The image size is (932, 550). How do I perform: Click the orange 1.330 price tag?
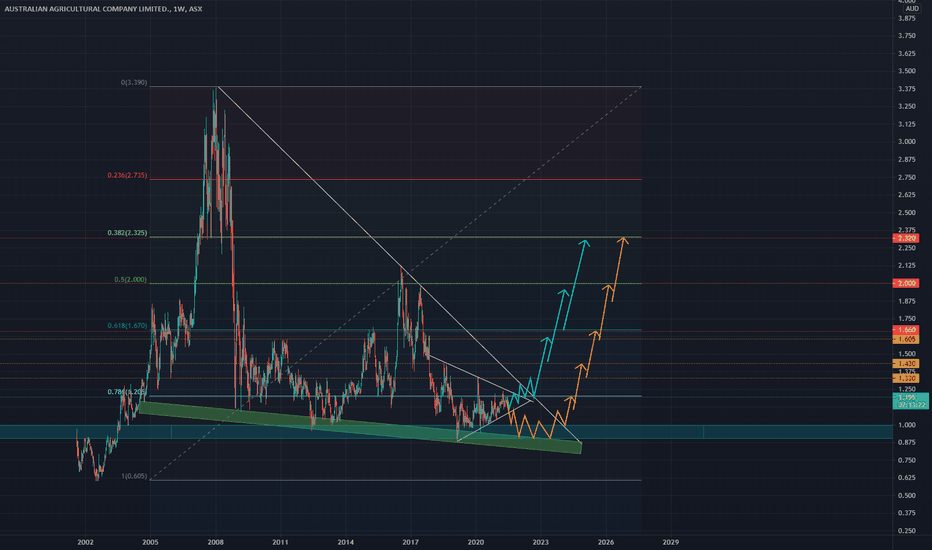point(906,378)
